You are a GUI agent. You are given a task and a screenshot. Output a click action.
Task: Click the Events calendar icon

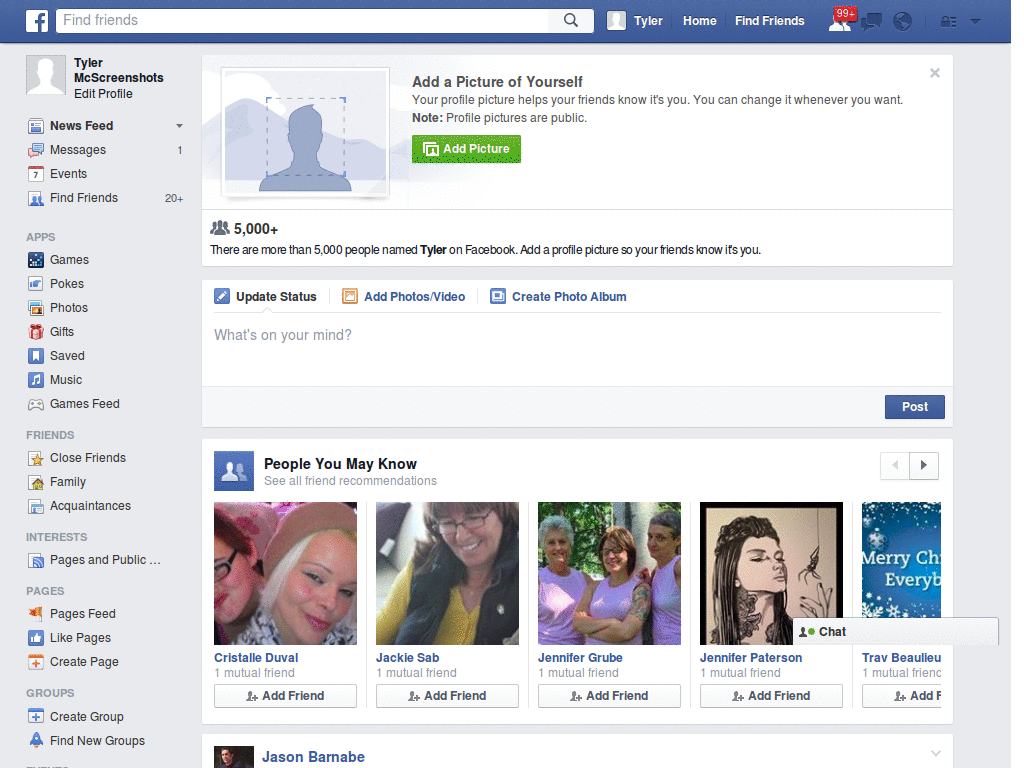[36, 174]
